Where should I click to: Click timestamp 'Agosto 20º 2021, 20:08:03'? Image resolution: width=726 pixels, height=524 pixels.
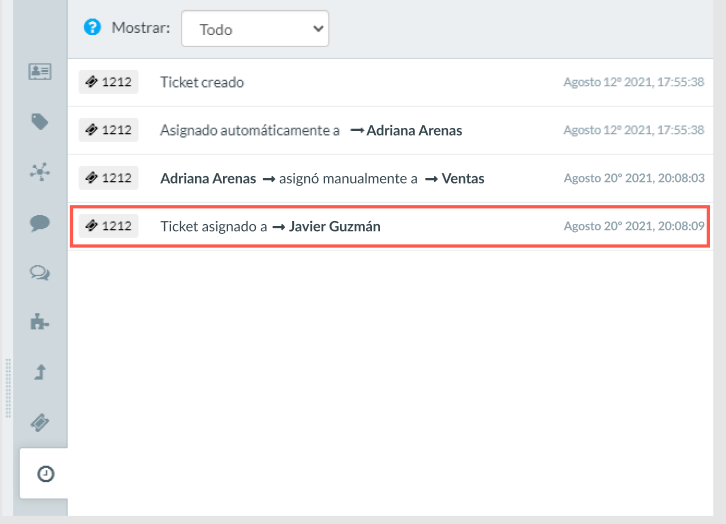[x=634, y=178]
